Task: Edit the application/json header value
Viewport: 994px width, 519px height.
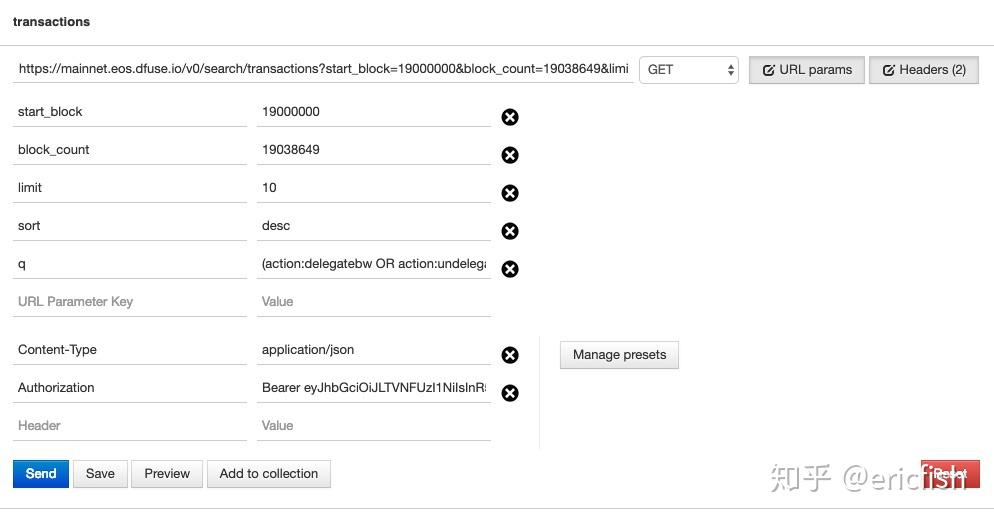Action: click(x=374, y=350)
